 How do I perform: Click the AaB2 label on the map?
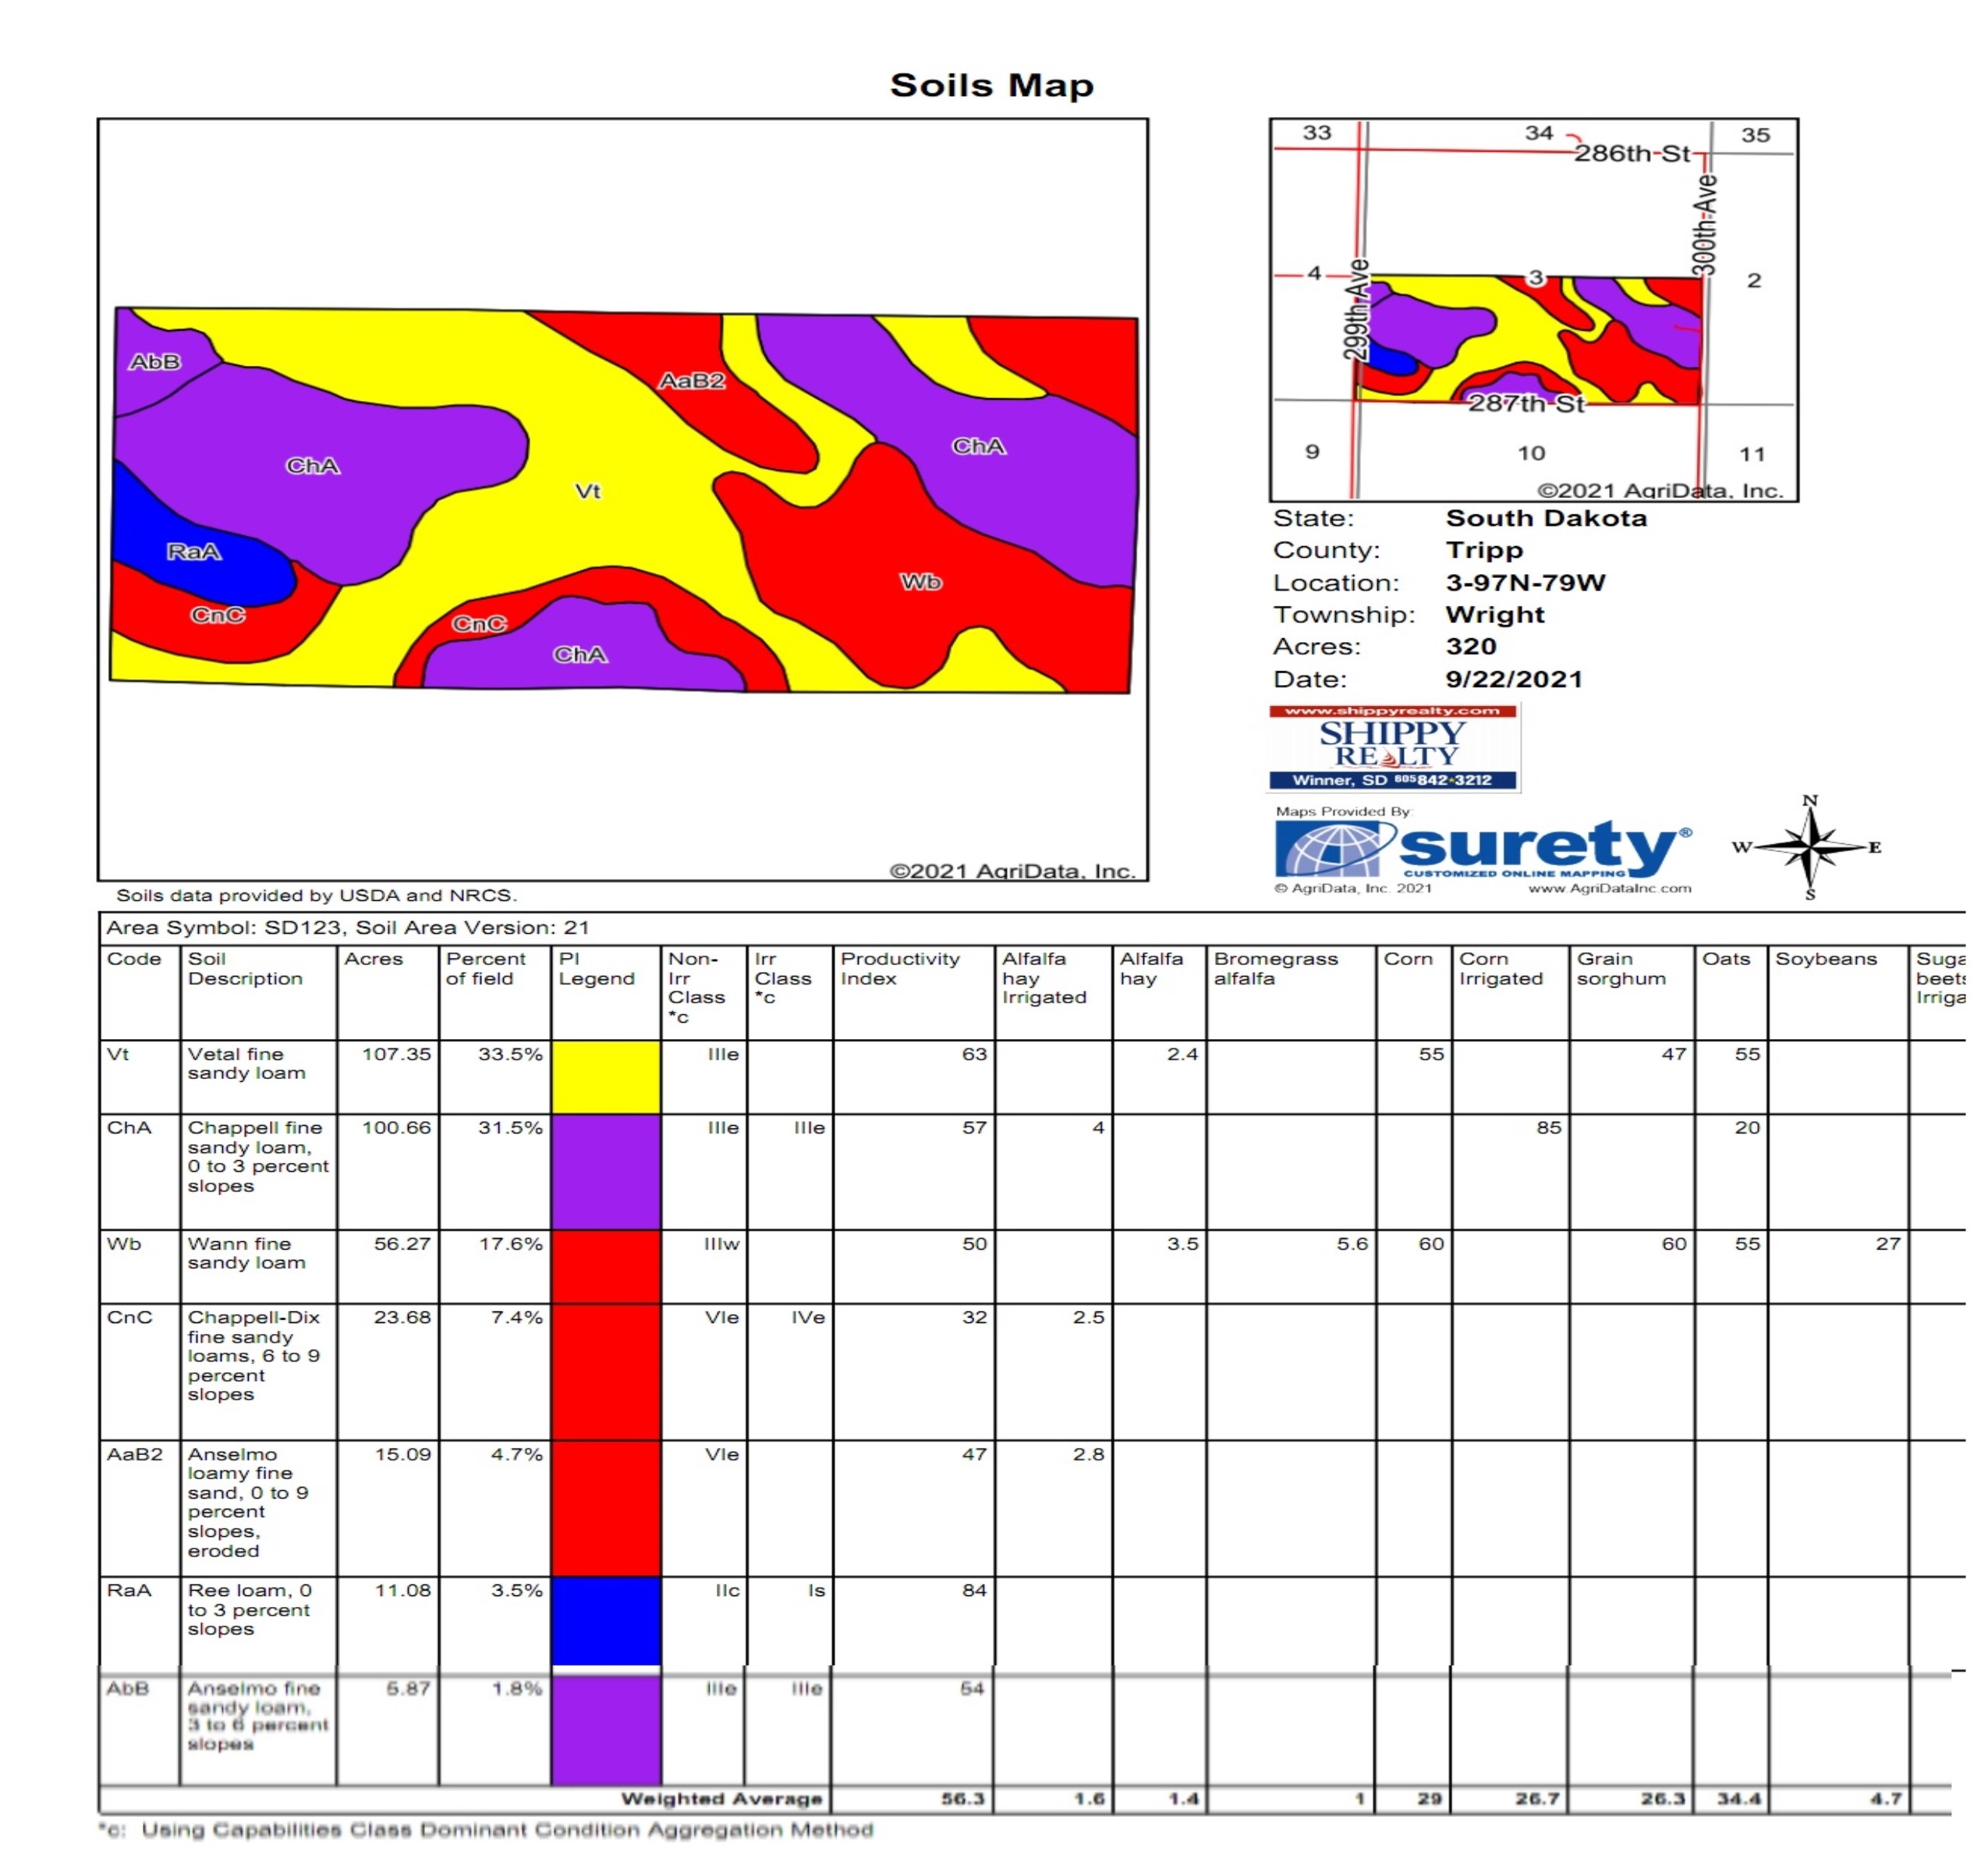pos(691,381)
